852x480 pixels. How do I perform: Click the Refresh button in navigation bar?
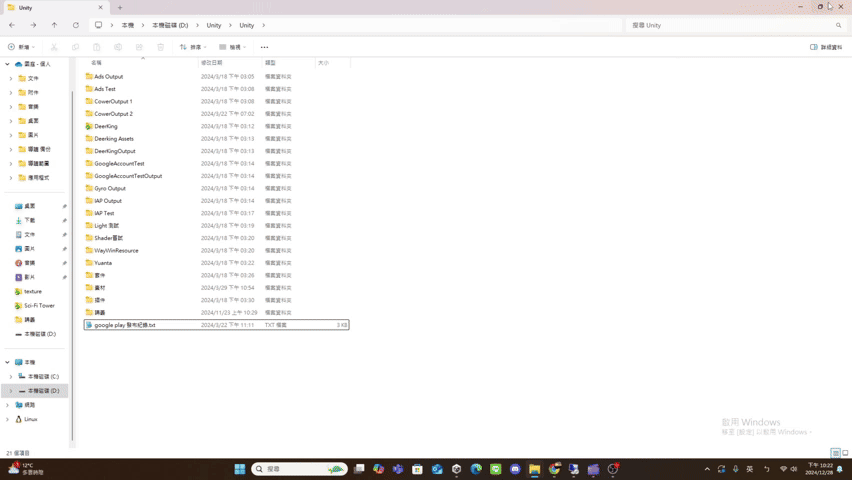(x=76, y=25)
